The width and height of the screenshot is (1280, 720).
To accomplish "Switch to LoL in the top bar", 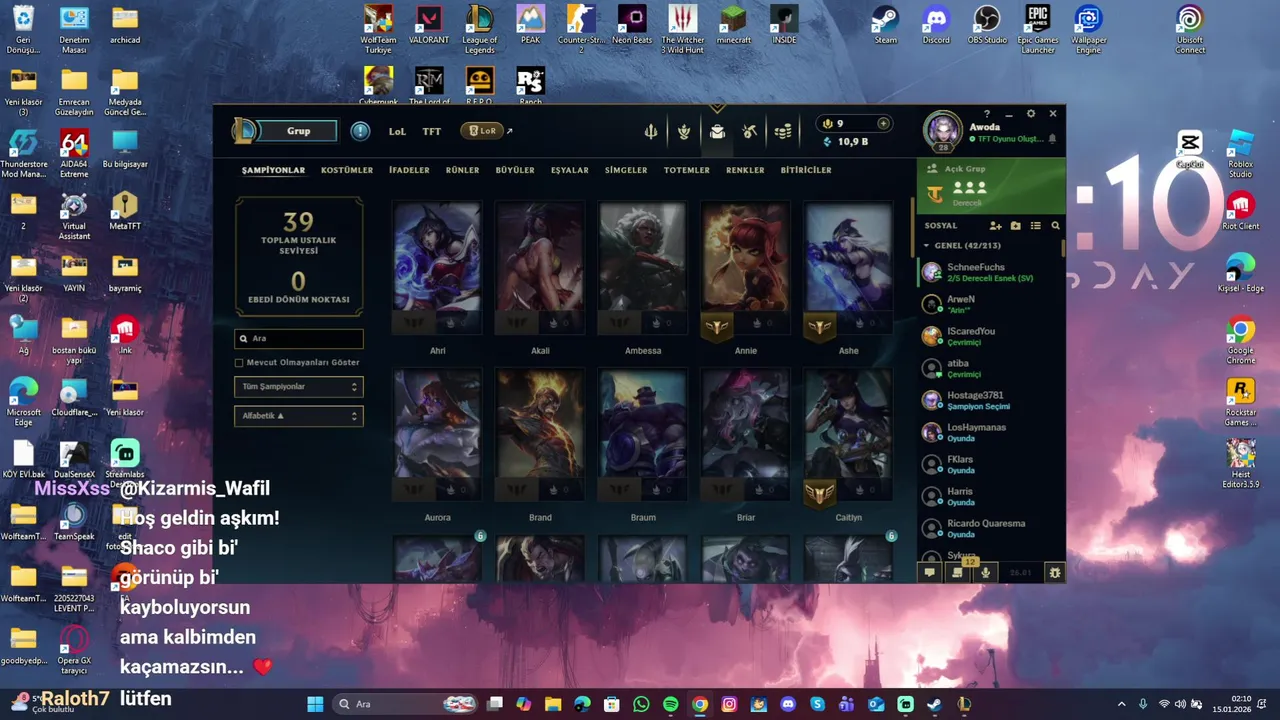I will coord(397,131).
